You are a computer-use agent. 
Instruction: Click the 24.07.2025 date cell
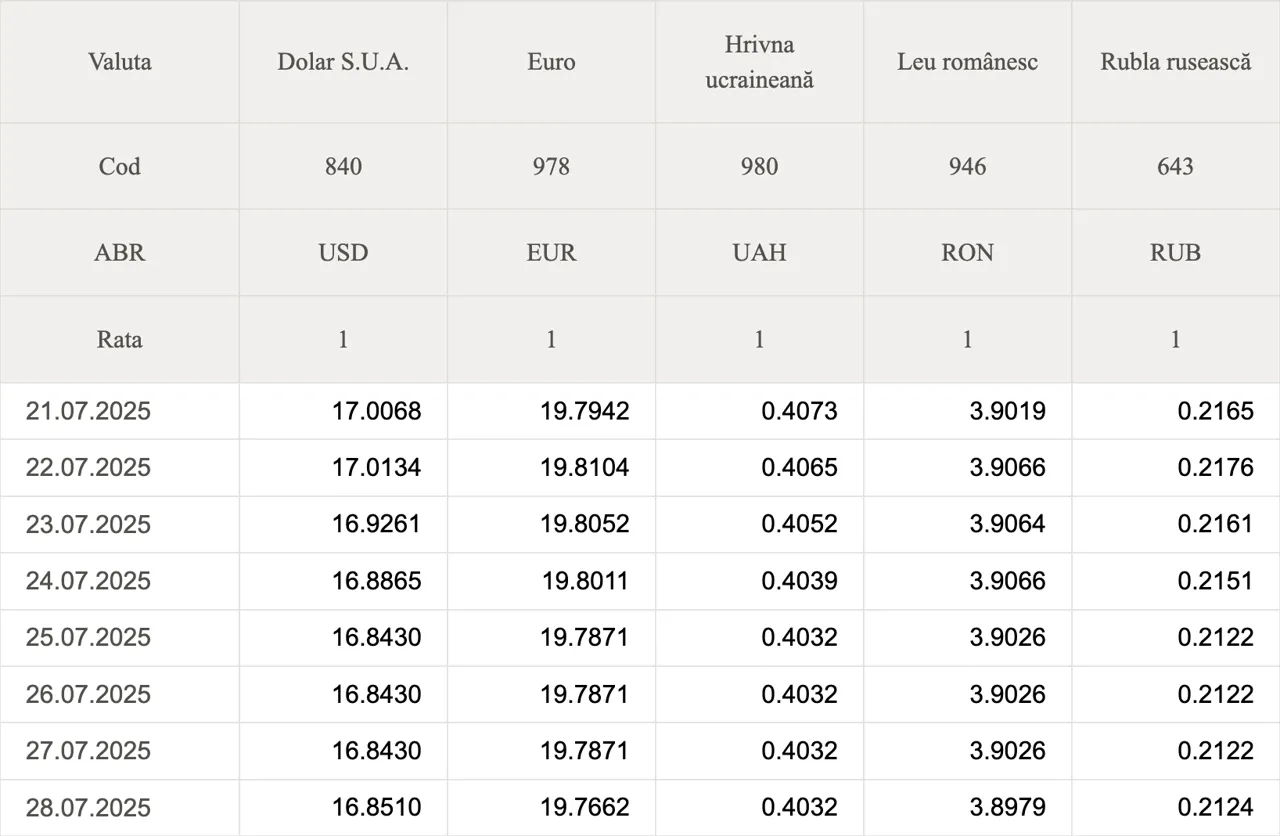[x=88, y=581]
